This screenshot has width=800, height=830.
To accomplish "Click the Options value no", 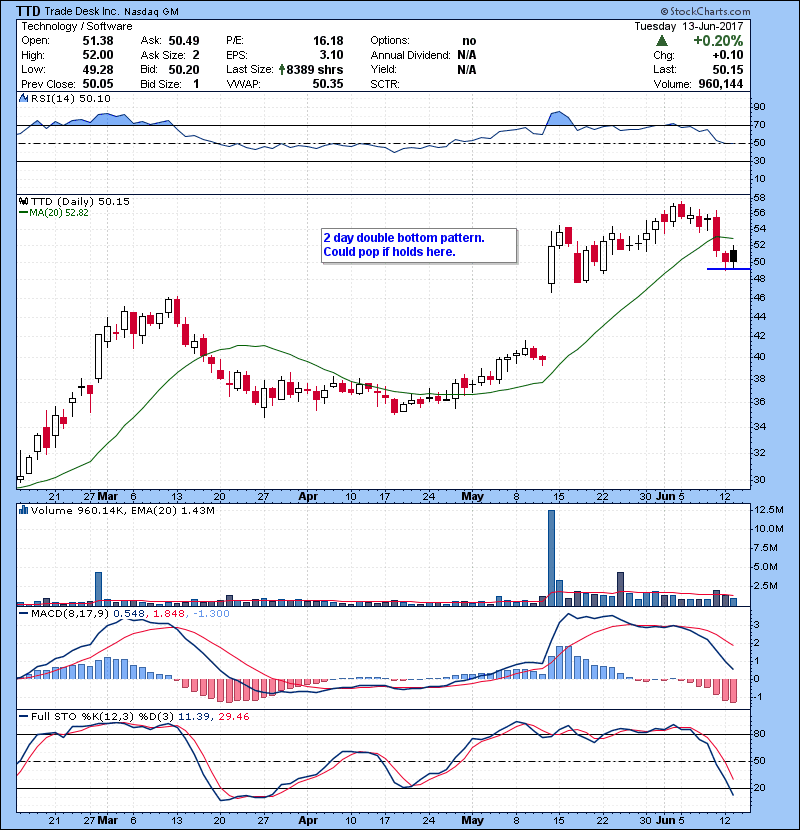I will tap(469, 41).
